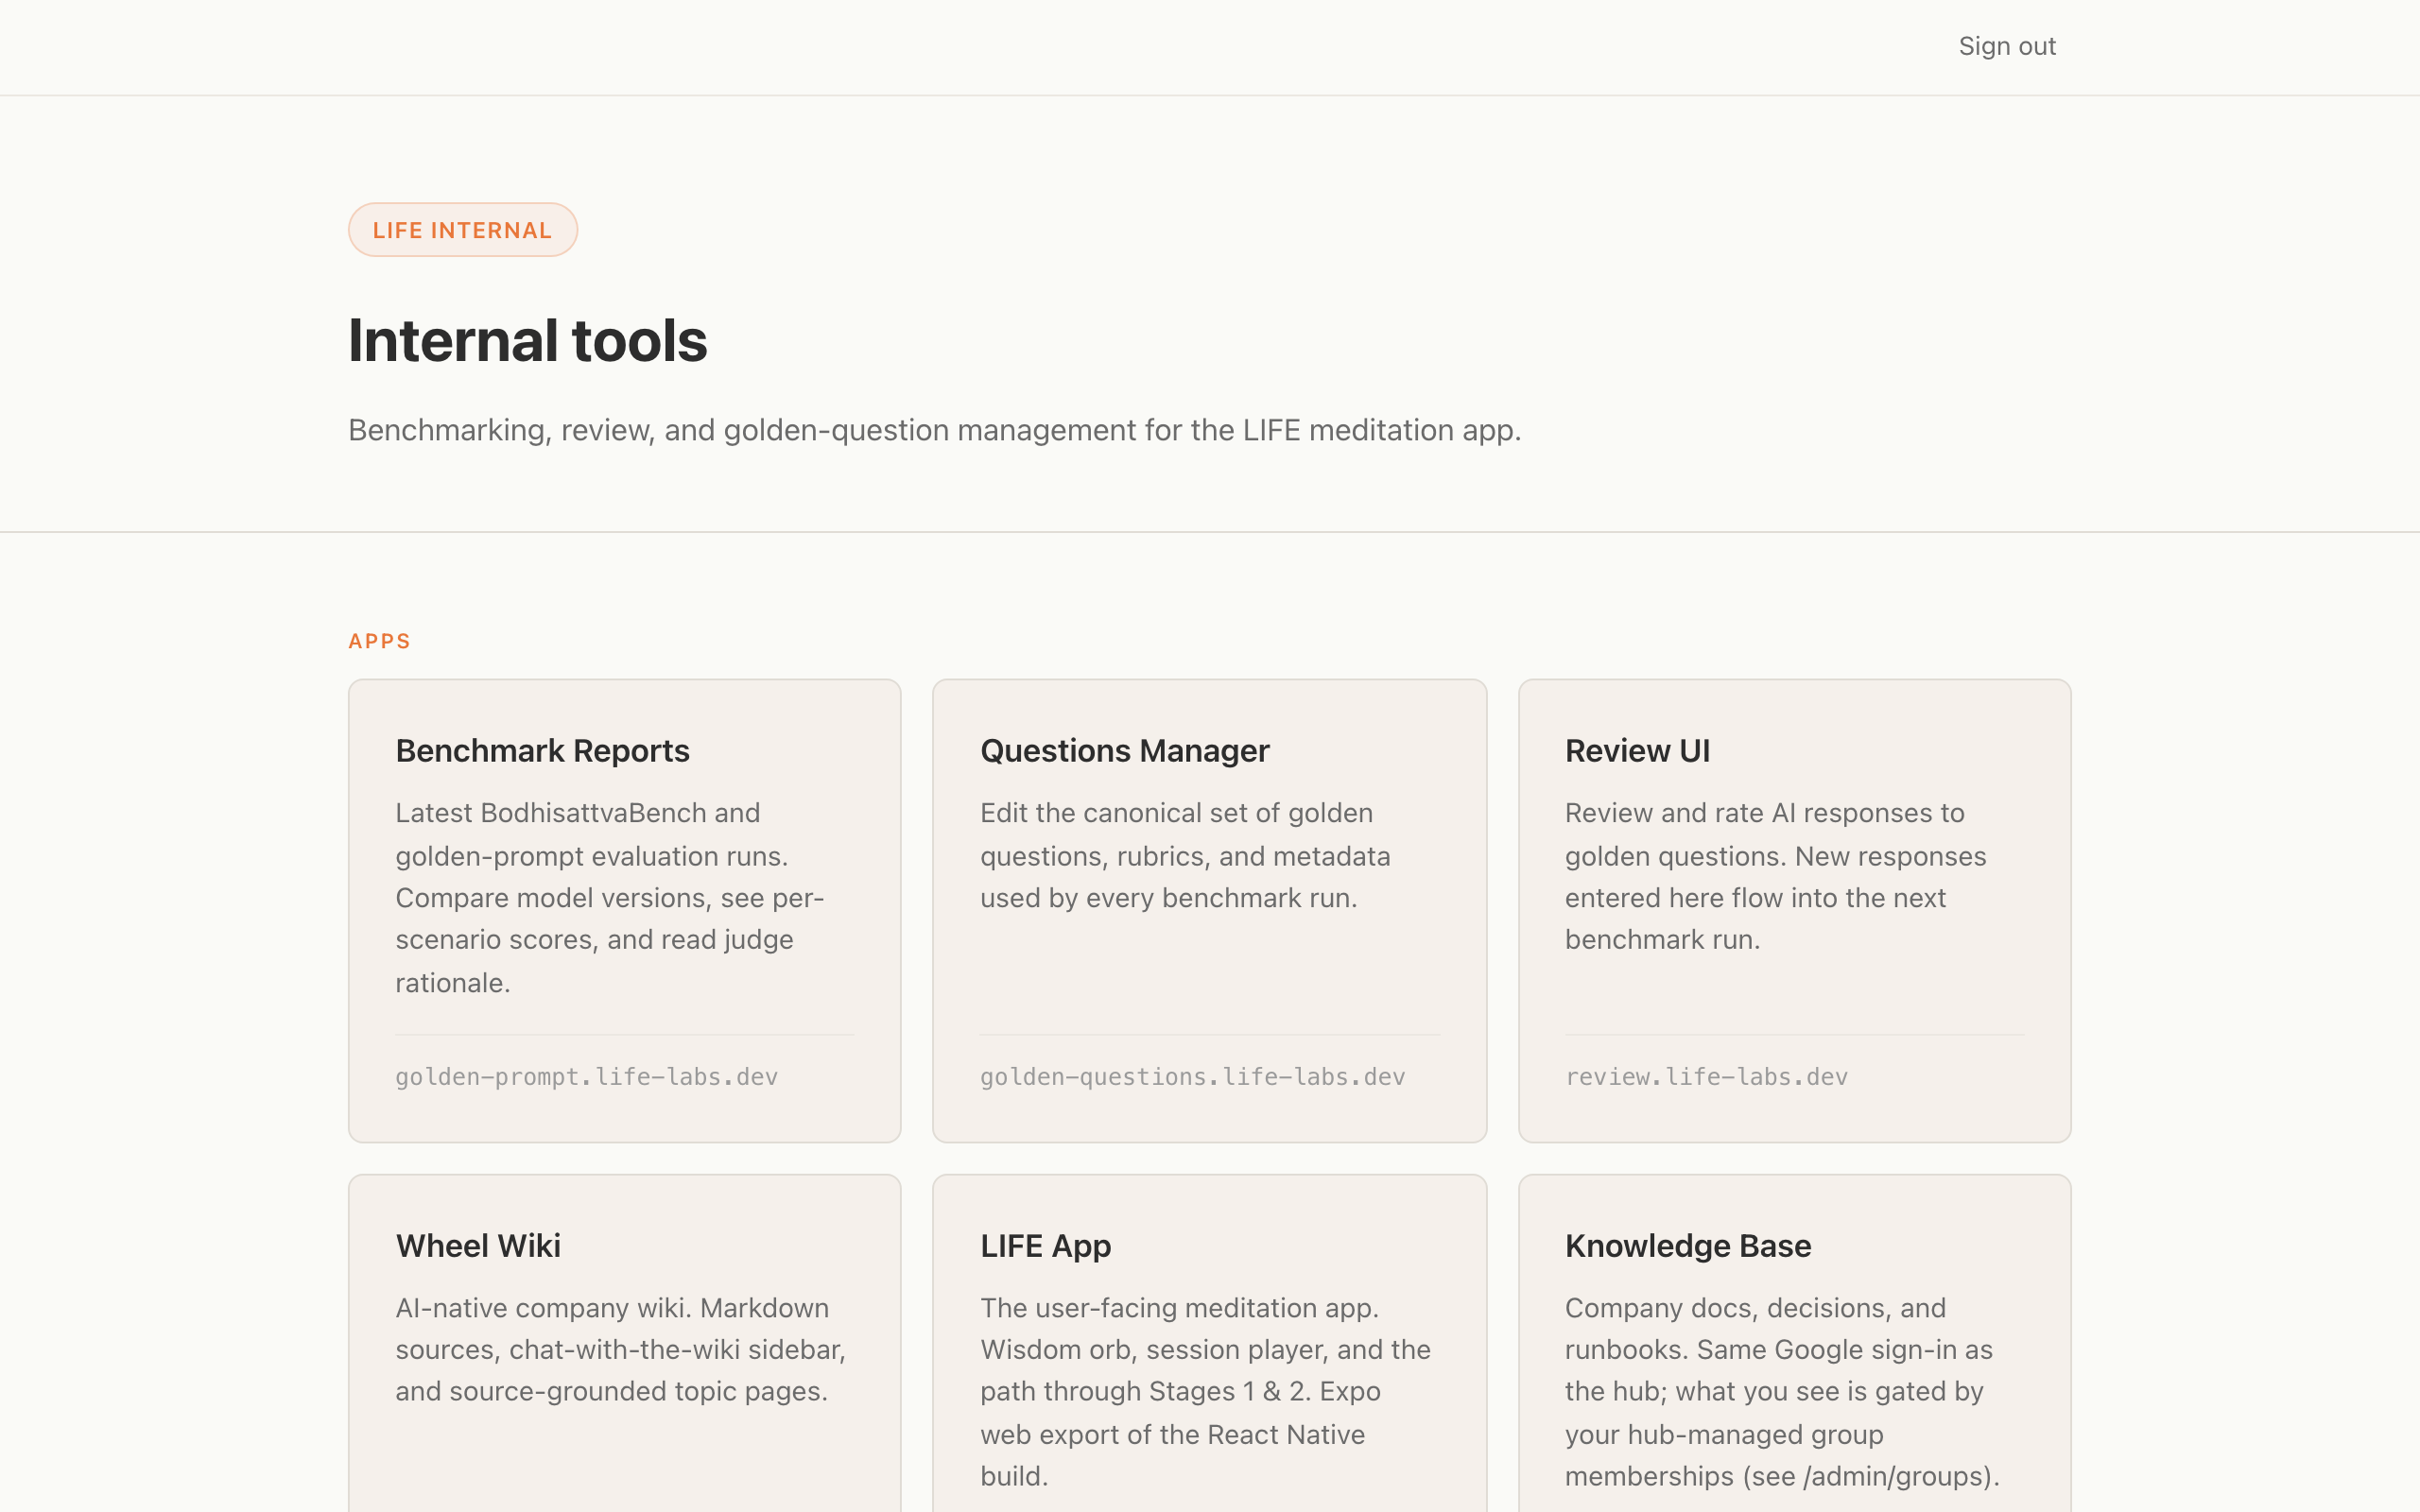
Task: Click the 'Benchmarking, review, and golden-question management' subtitle
Action: click(934, 430)
